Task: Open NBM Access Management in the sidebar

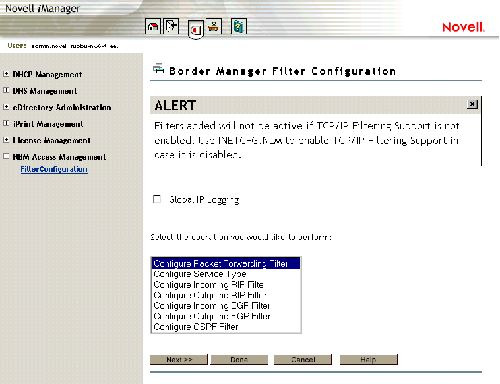Action: pyautogui.click(x=59, y=157)
